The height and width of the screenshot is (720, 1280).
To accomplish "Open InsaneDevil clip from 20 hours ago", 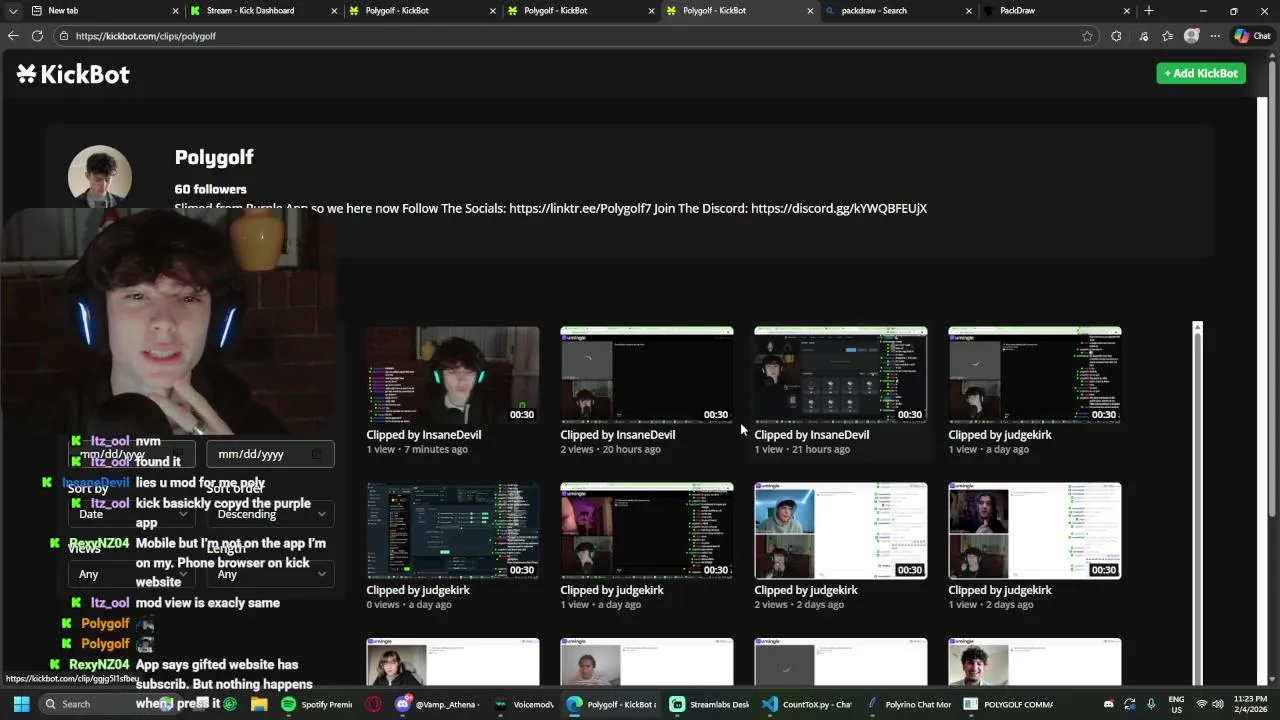I will pos(646,375).
